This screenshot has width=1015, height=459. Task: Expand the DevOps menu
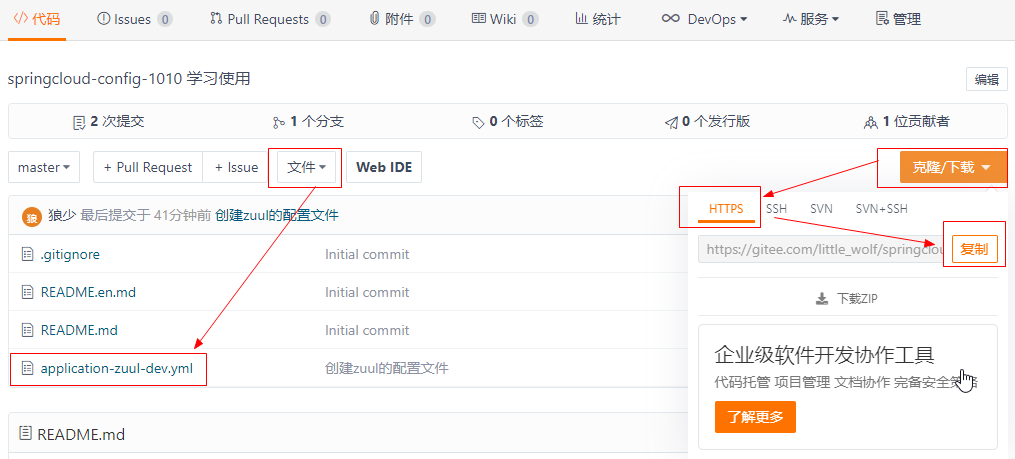point(704,19)
